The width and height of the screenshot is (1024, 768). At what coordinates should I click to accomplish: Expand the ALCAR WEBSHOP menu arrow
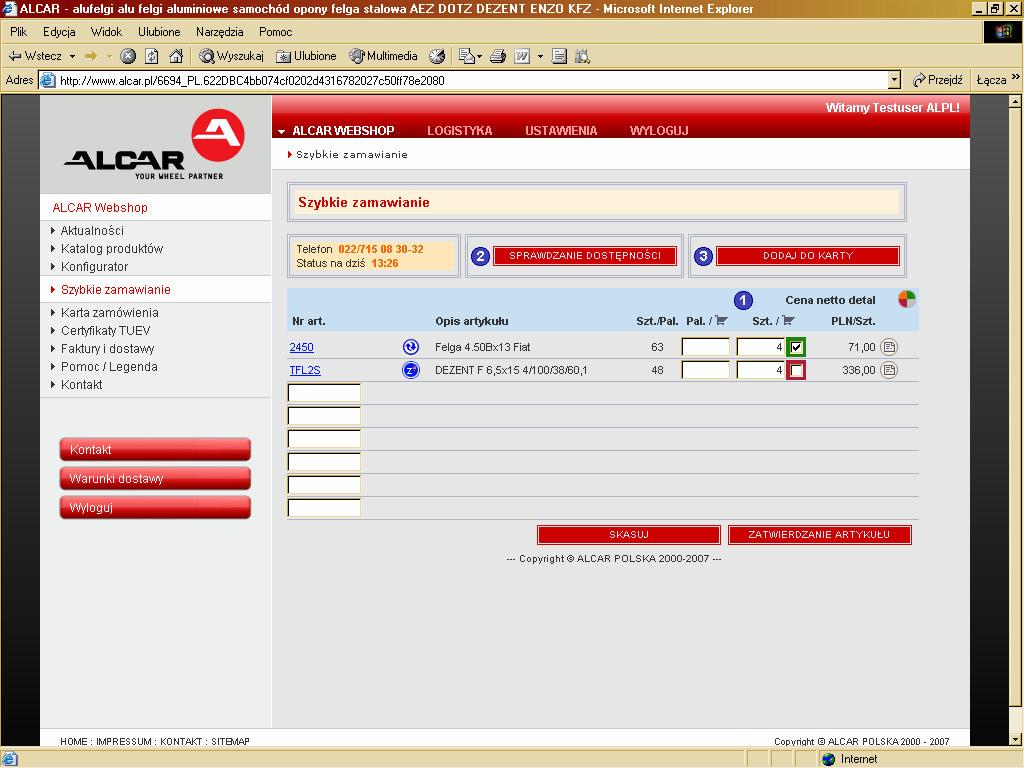click(281, 131)
